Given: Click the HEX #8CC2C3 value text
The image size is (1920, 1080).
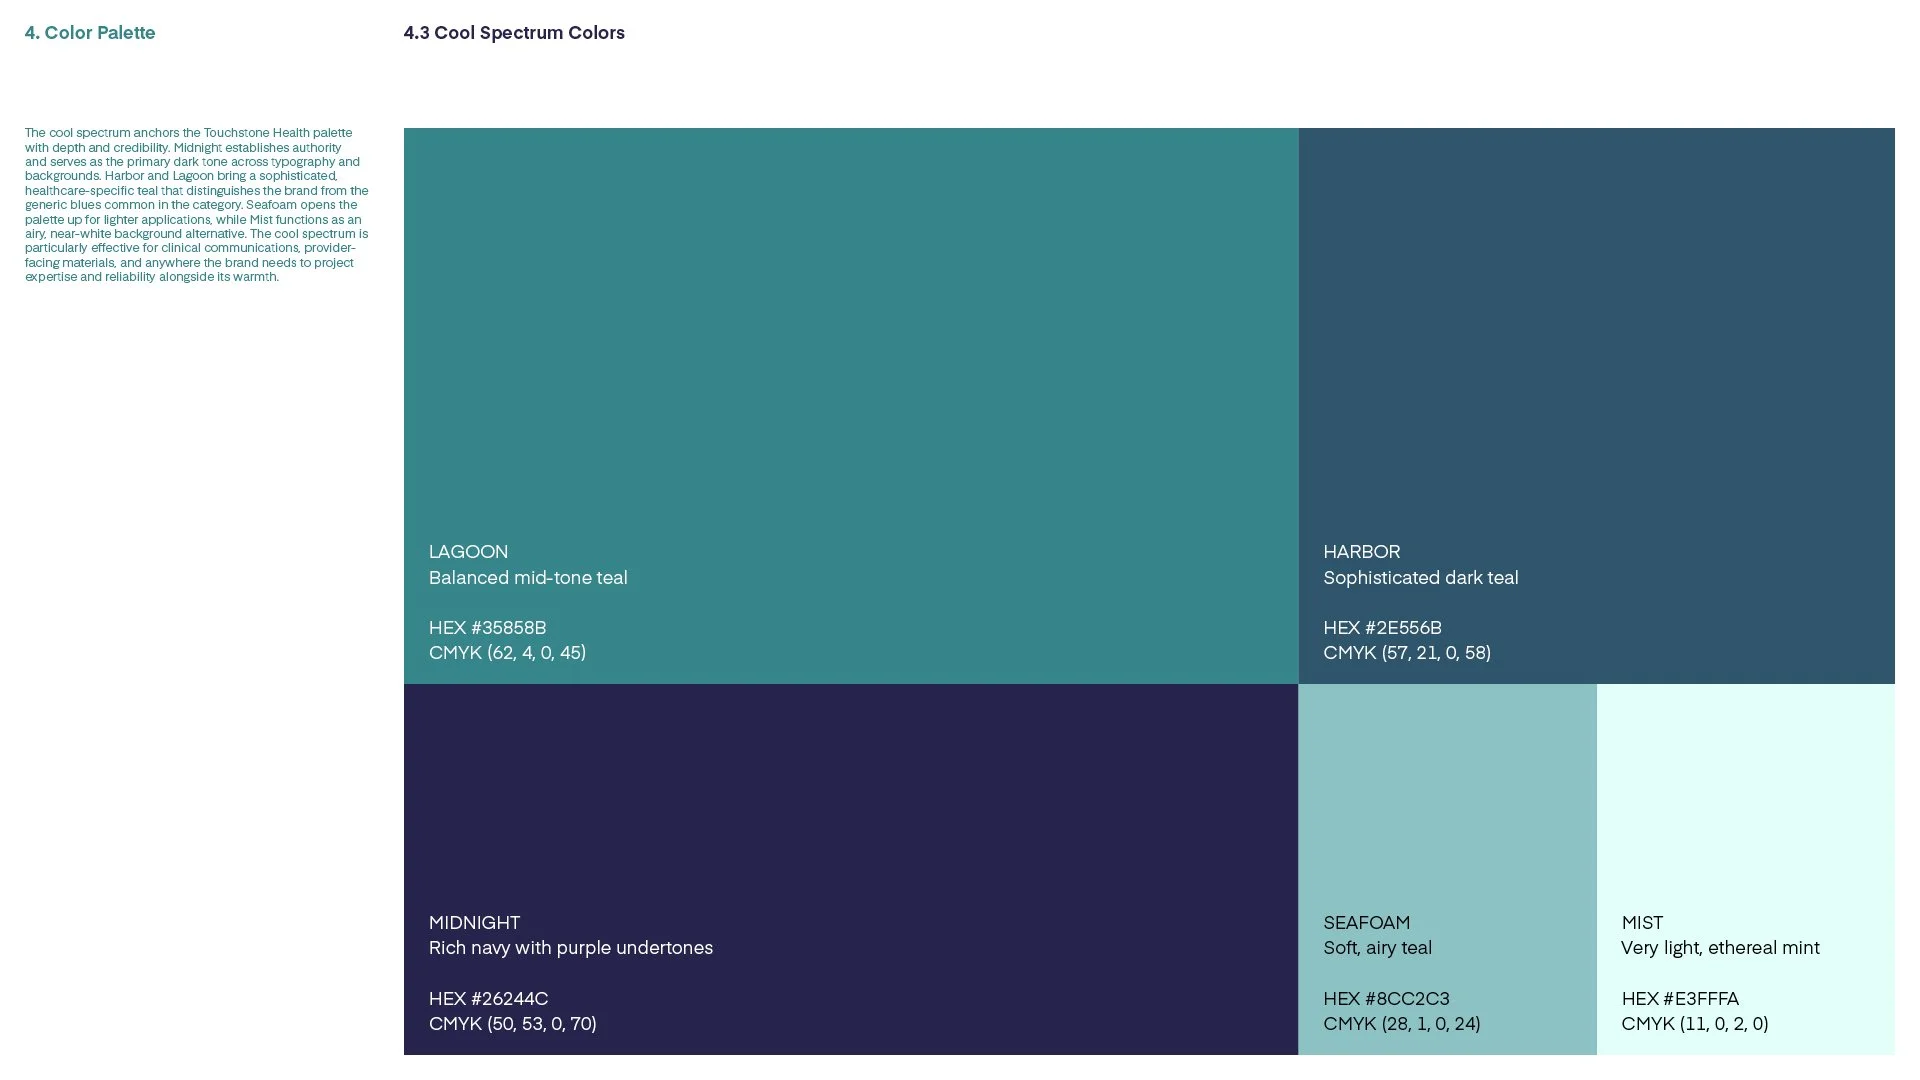Looking at the screenshot, I should click(x=1386, y=999).
